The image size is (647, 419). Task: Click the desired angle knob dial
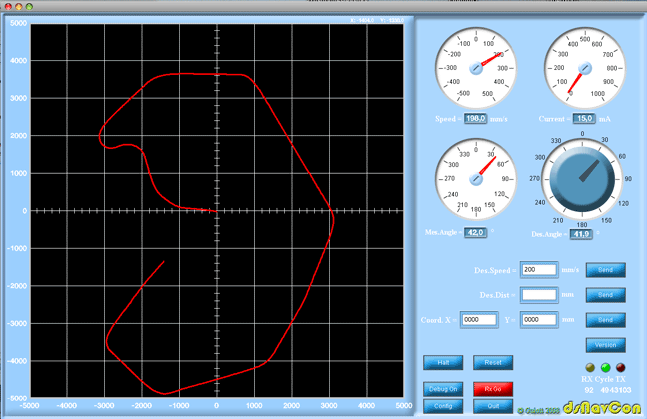tap(582, 179)
